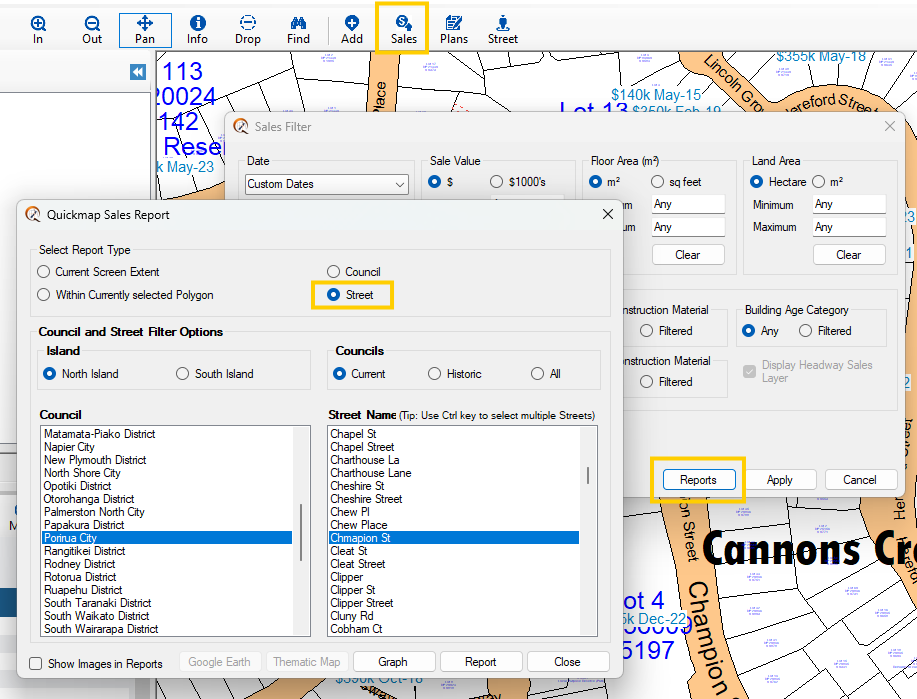Open the Street tool in toolbar
The width and height of the screenshot is (917, 699).
point(503,29)
